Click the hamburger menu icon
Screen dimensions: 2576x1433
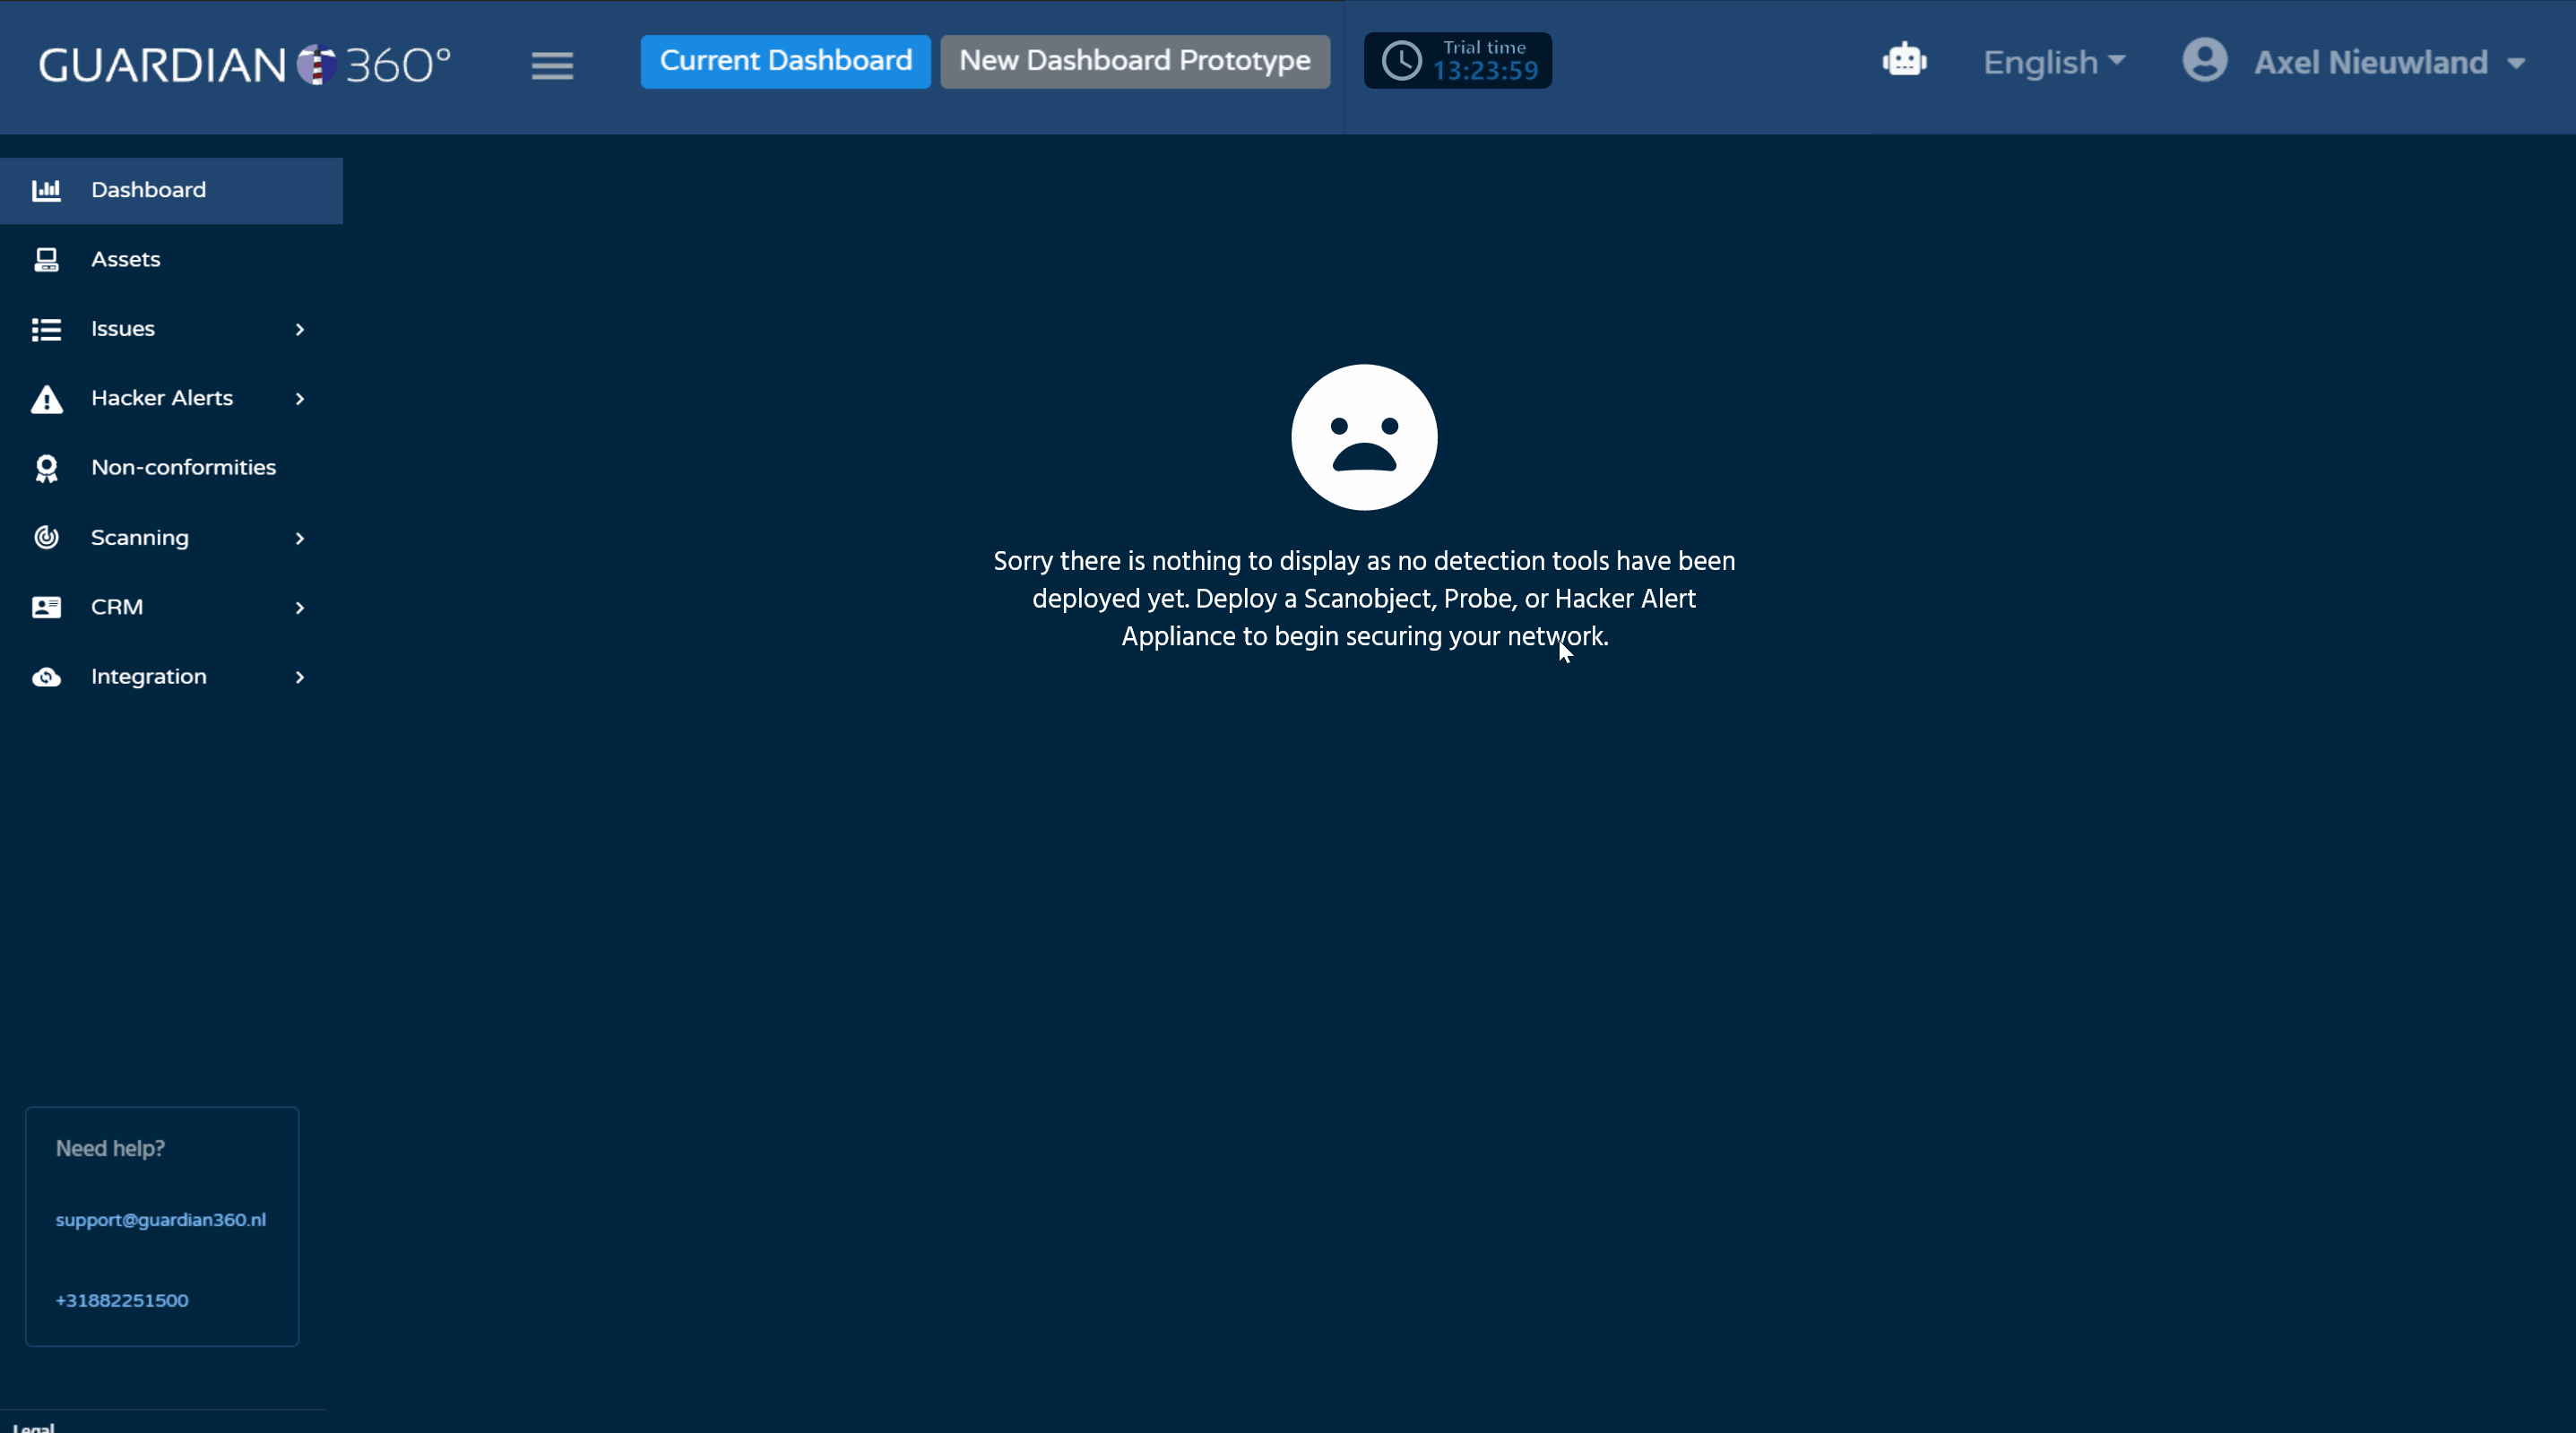pos(552,65)
